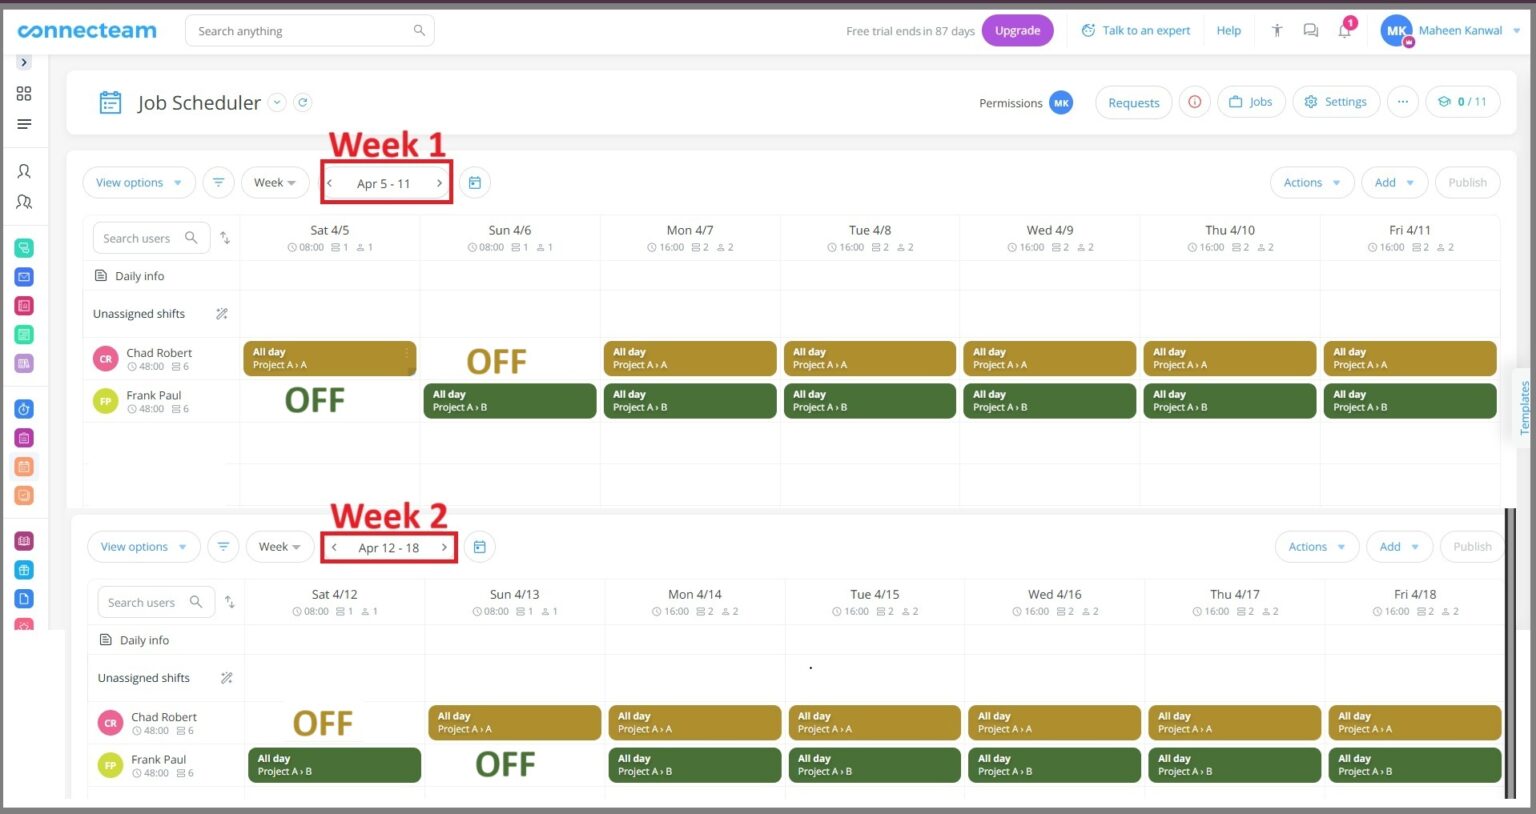Refresh the Job Scheduler using the refresh icon
Screen dimensions: 1536x814
(303, 102)
